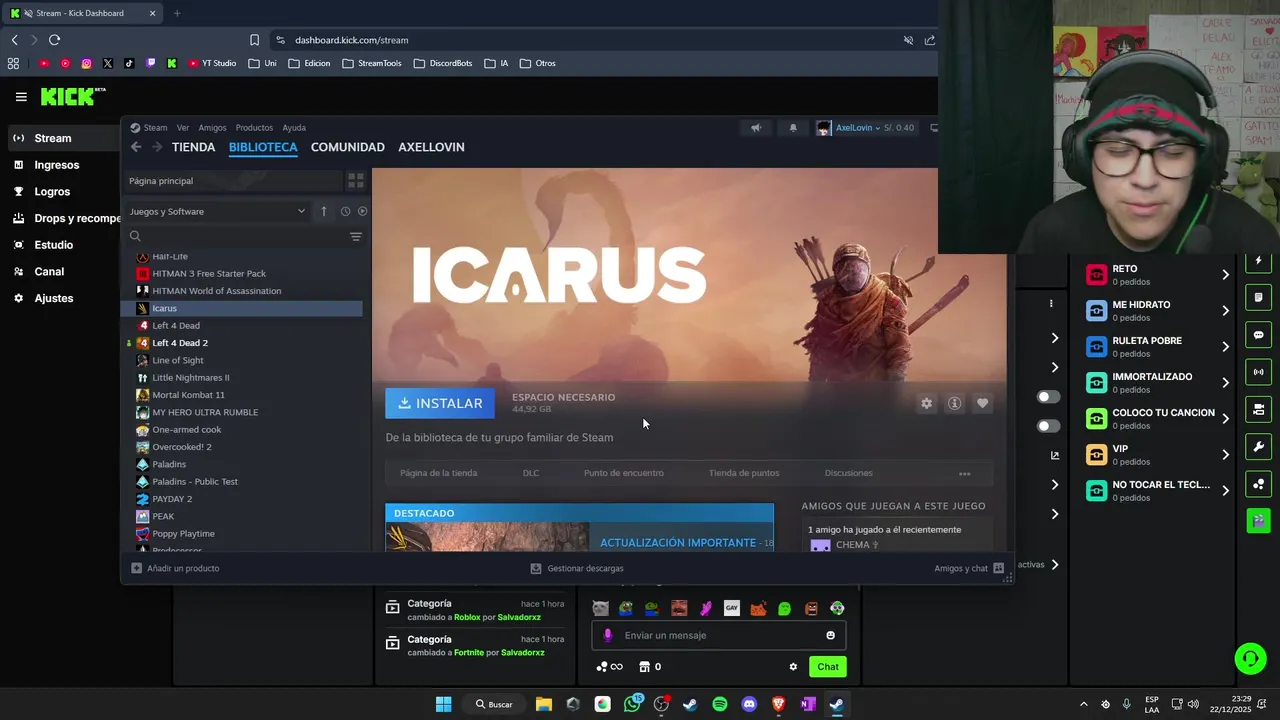Switch Steam library to grid view icon
Image resolution: width=1280 pixels, height=720 pixels.
pos(355,181)
